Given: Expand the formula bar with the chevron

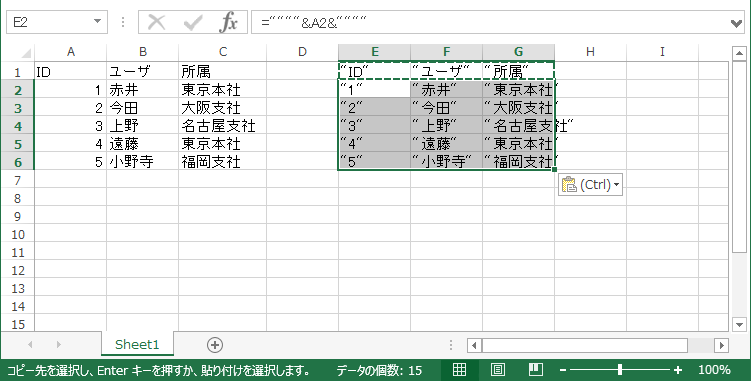Looking at the screenshot, I should (x=737, y=23).
